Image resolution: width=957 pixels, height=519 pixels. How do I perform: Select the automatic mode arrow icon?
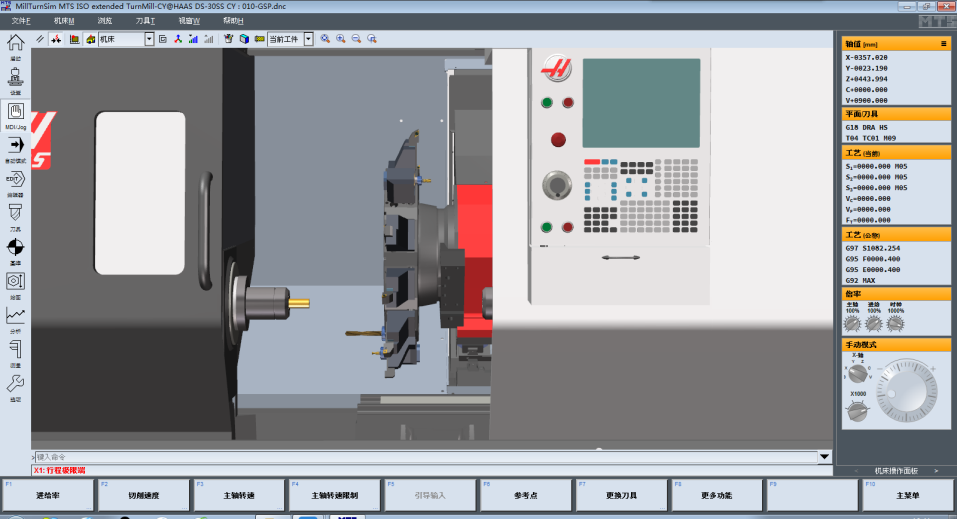[15, 145]
